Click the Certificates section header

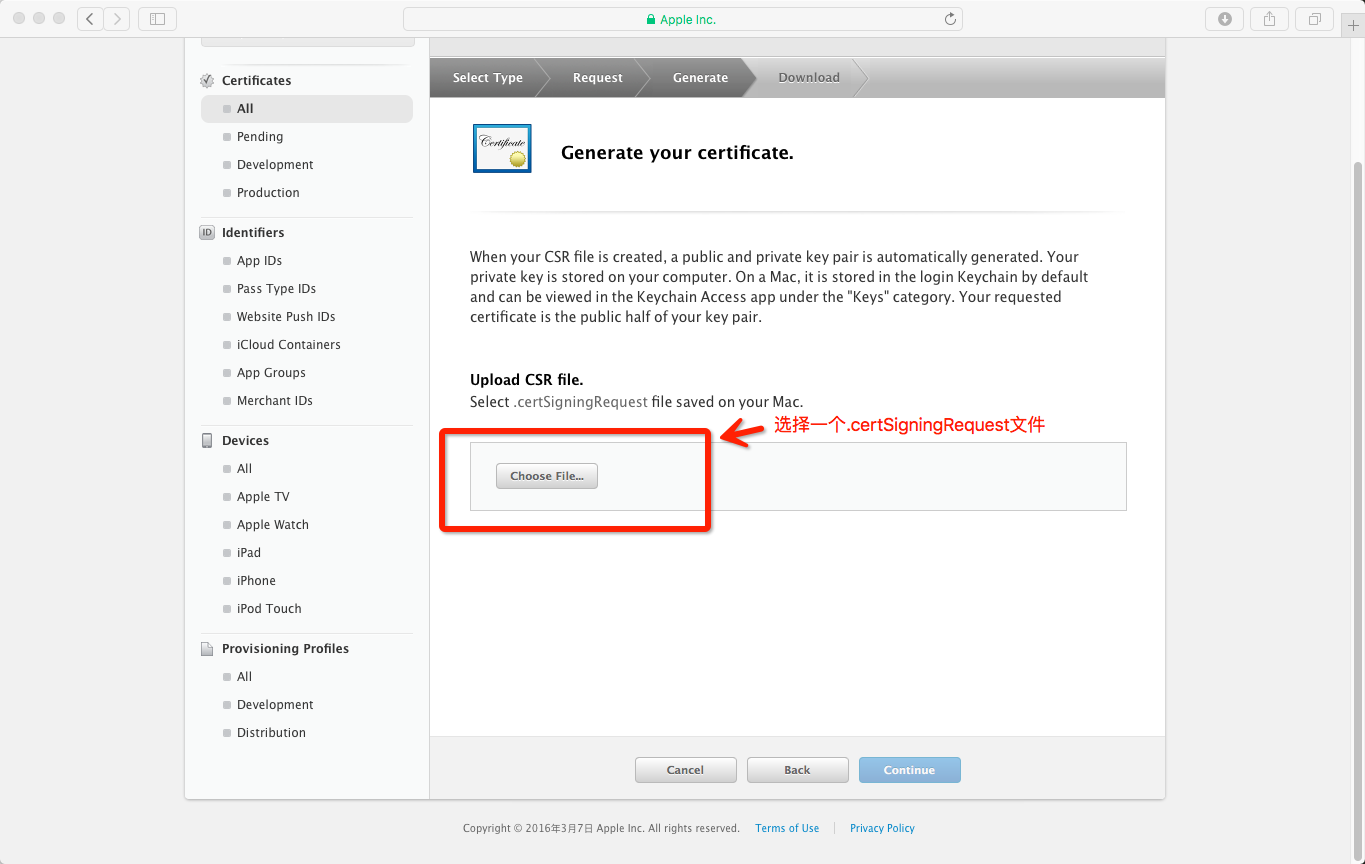click(257, 81)
